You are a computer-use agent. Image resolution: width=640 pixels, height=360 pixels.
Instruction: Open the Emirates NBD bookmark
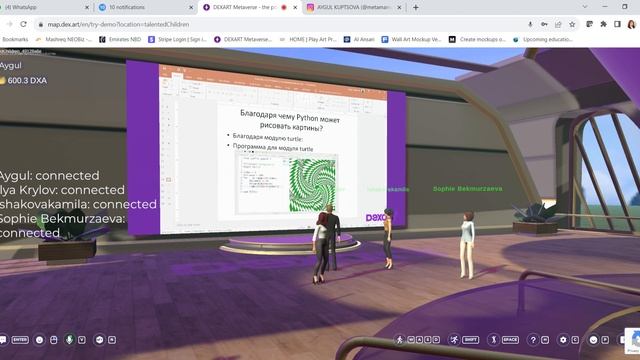pos(120,39)
